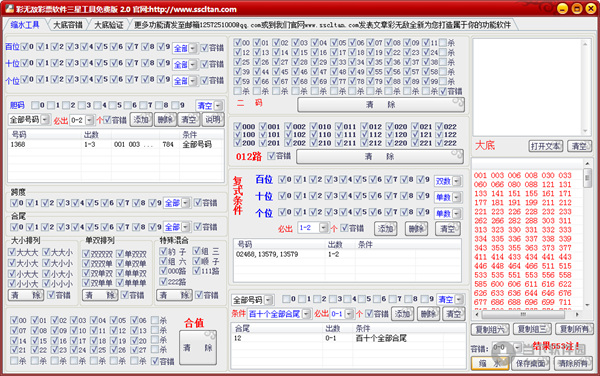Click the results list vertical scrollbar
The image size is (600, 376).
pos(587,234)
